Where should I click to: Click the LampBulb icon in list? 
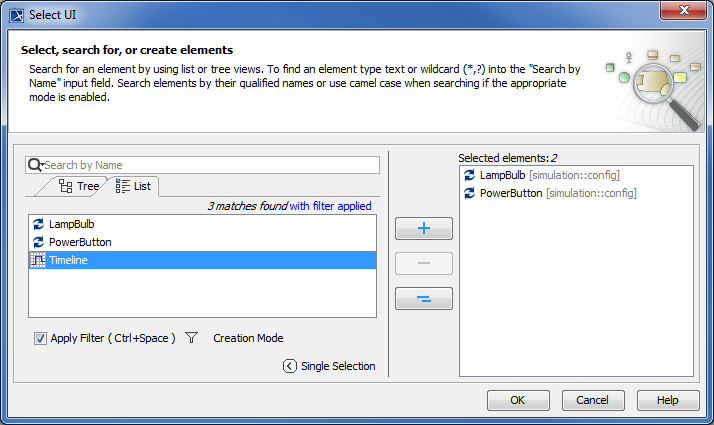pos(38,224)
